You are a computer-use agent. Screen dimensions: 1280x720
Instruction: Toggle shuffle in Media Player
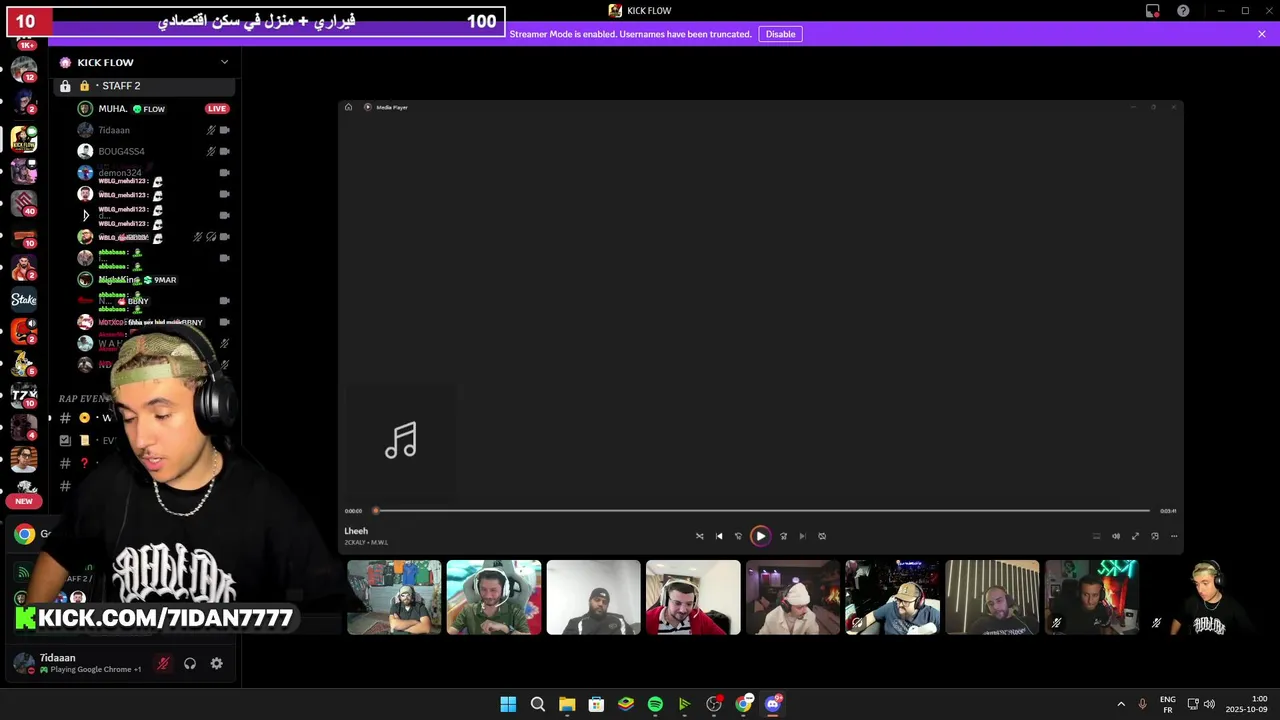click(699, 536)
